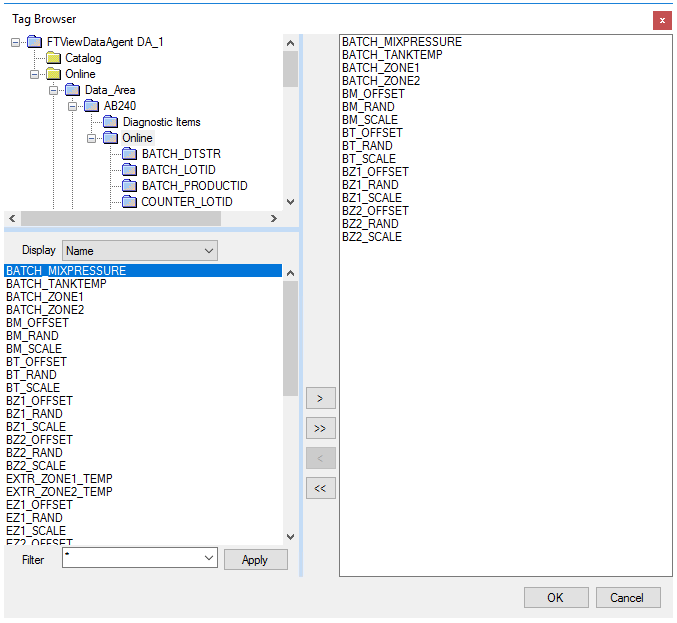The width and height of the screenshot is (677, 623).
Task: Collapse the Online node above Data_Area
Action: [x=35, y=74]
